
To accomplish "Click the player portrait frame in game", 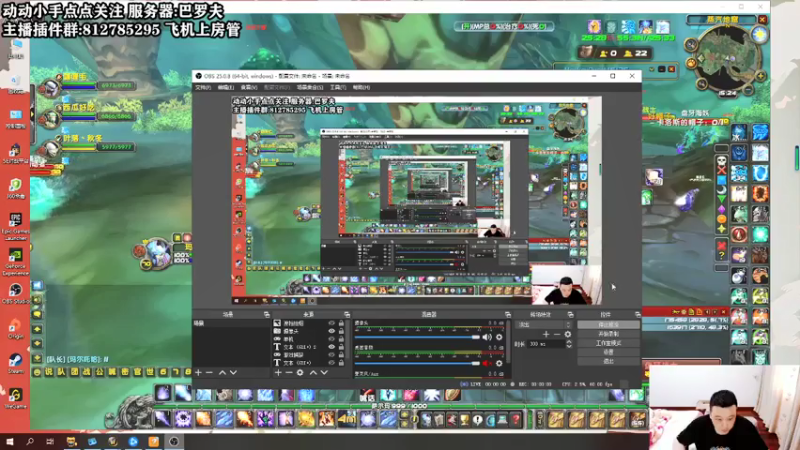I will point(156,253).
